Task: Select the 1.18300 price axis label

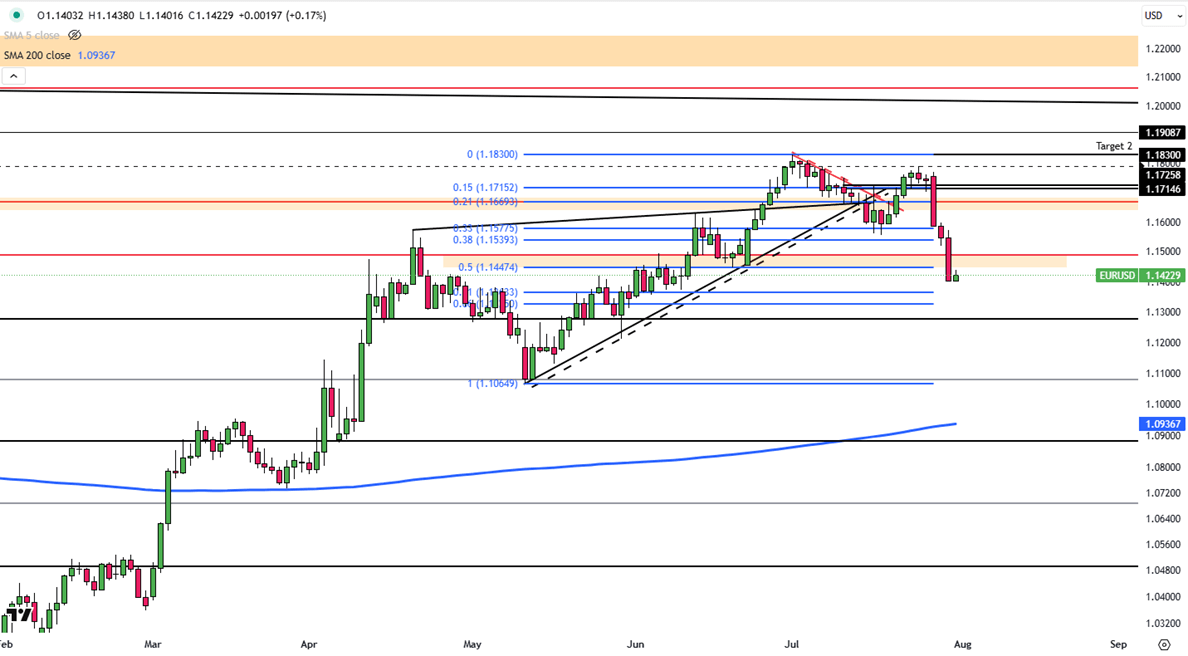Action: (1162, 155)
